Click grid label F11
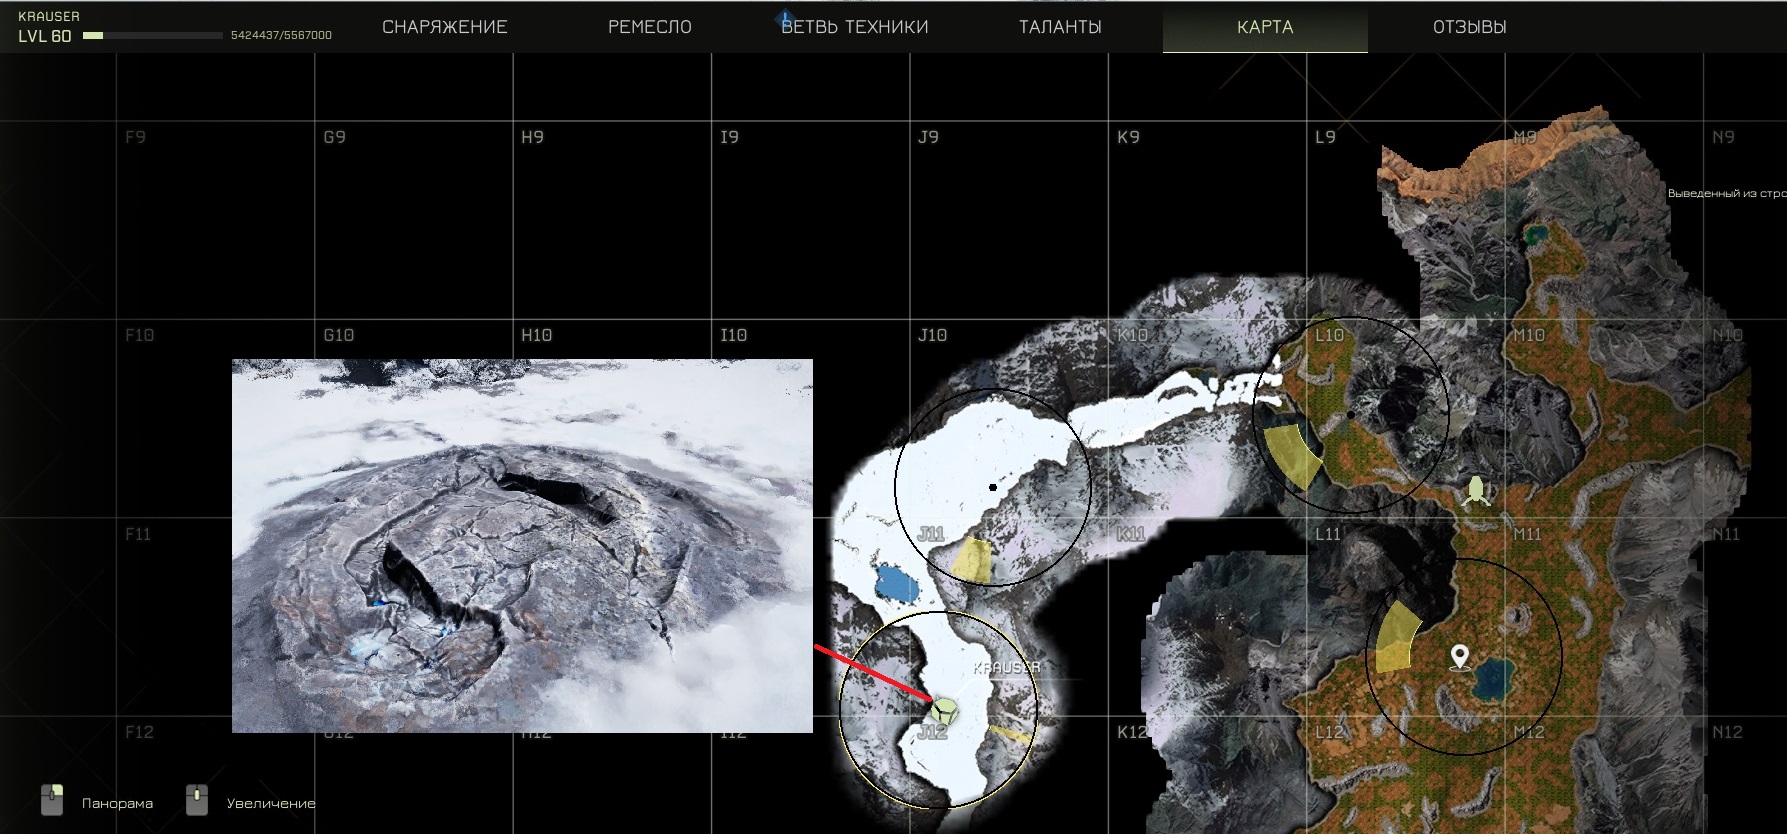Screen dimensions: 1787x834 [x=138, y=534]
